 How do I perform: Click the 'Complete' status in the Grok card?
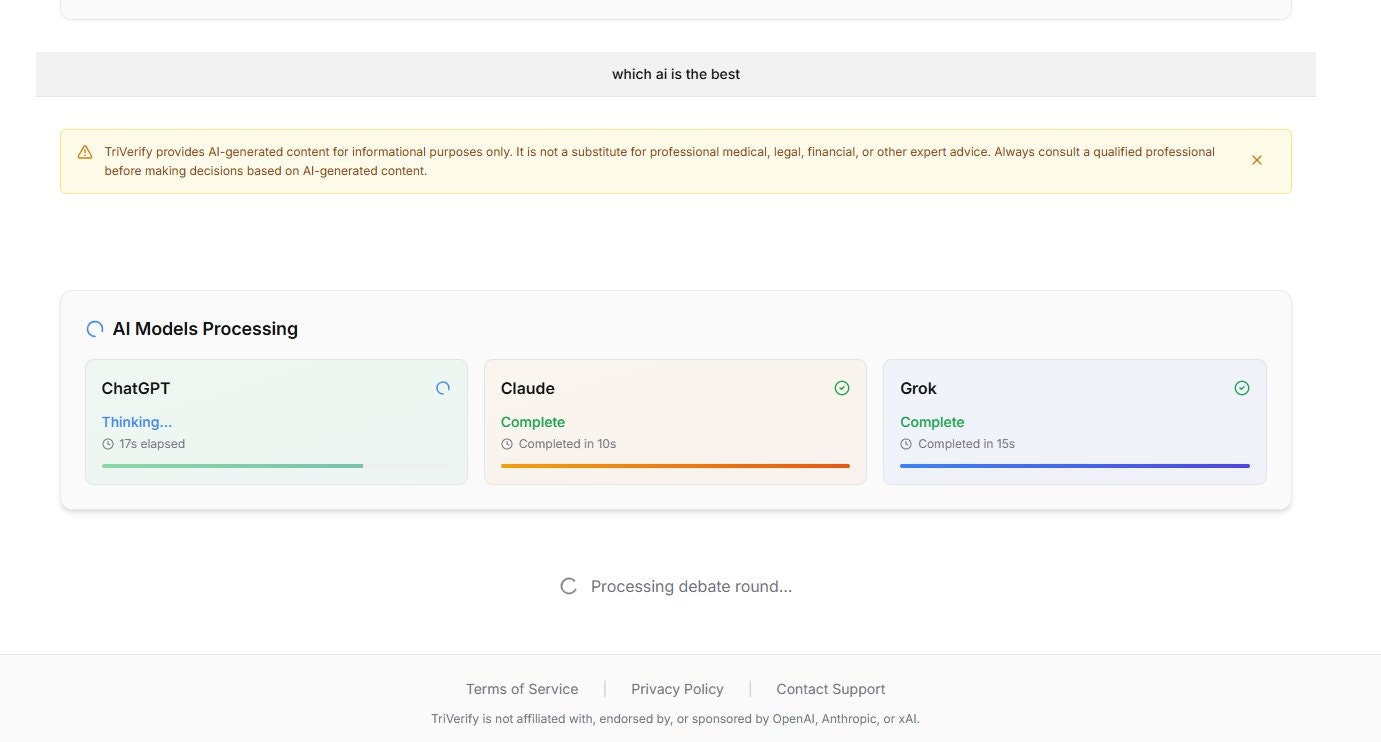coord(932,422)
